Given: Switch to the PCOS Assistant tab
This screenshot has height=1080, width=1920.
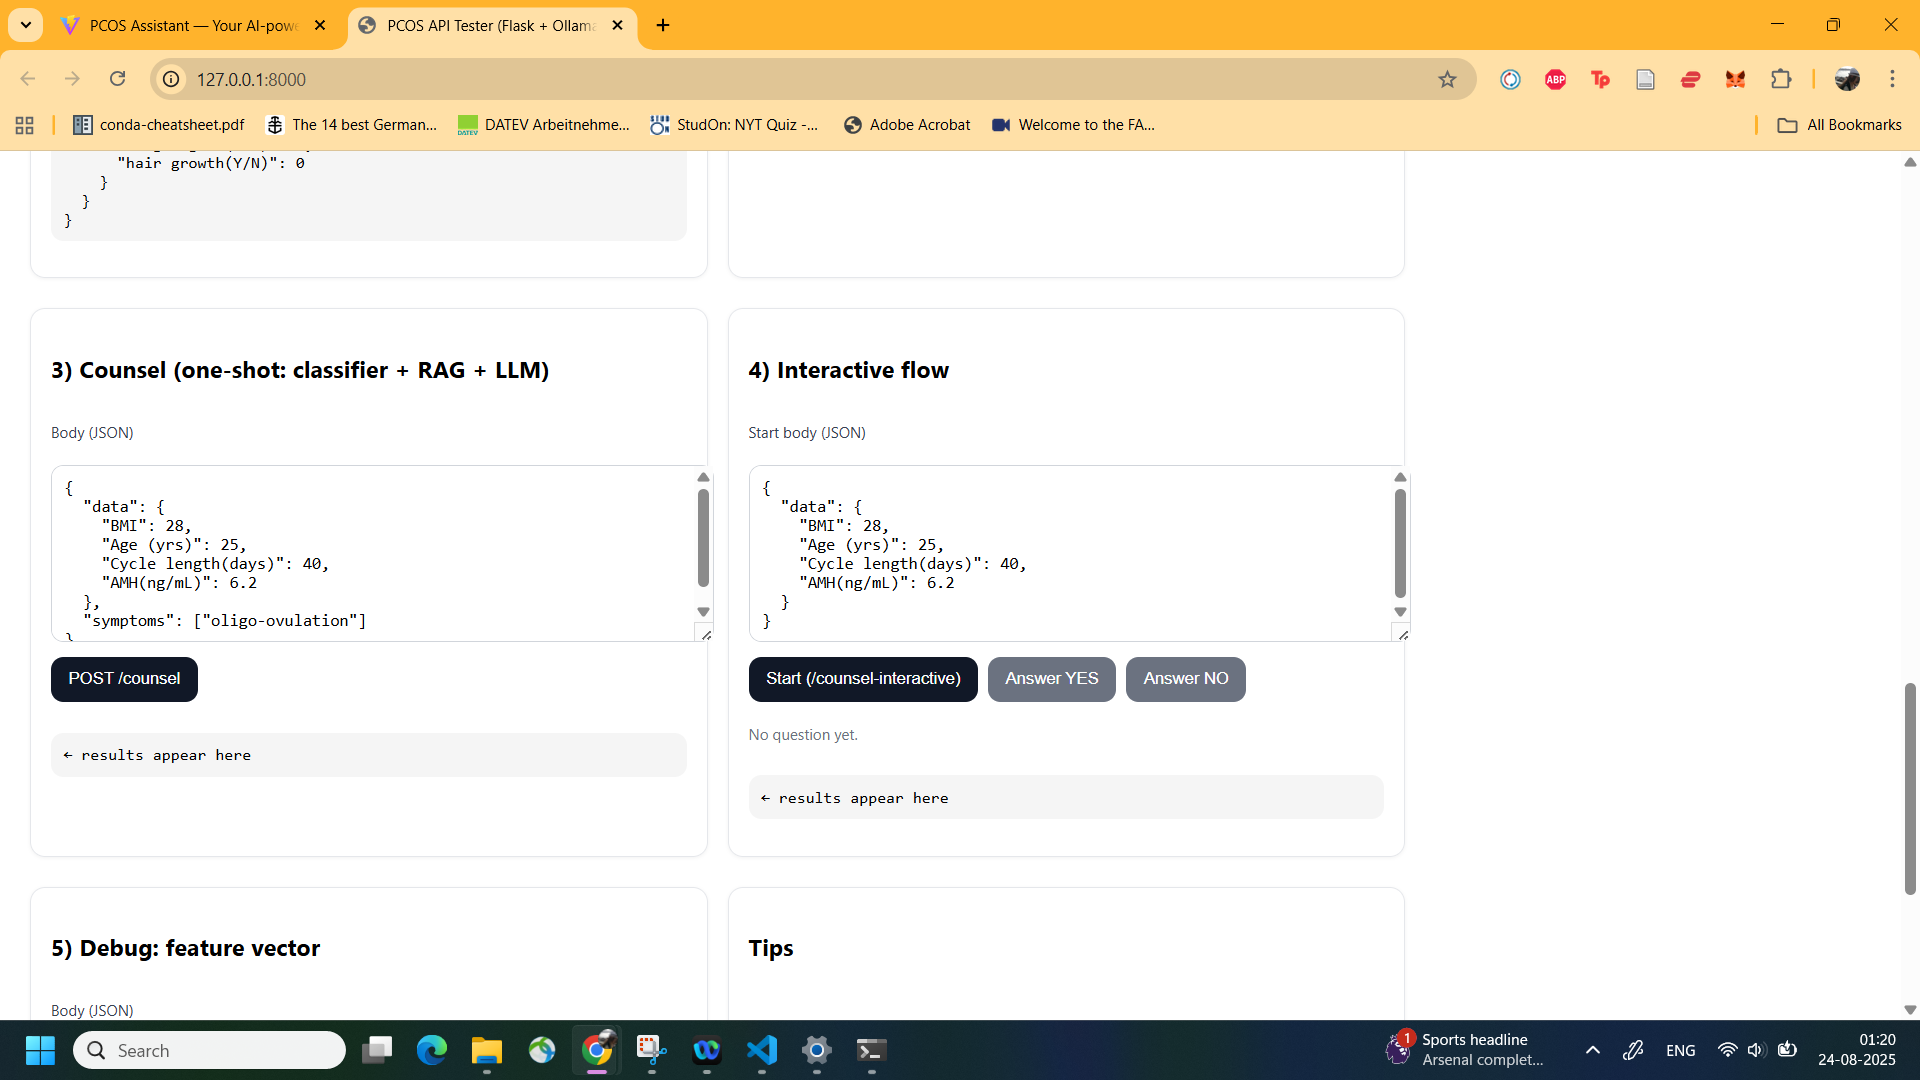Looking at the screenshot, I should pyautogui.click(x=193, y=25).
